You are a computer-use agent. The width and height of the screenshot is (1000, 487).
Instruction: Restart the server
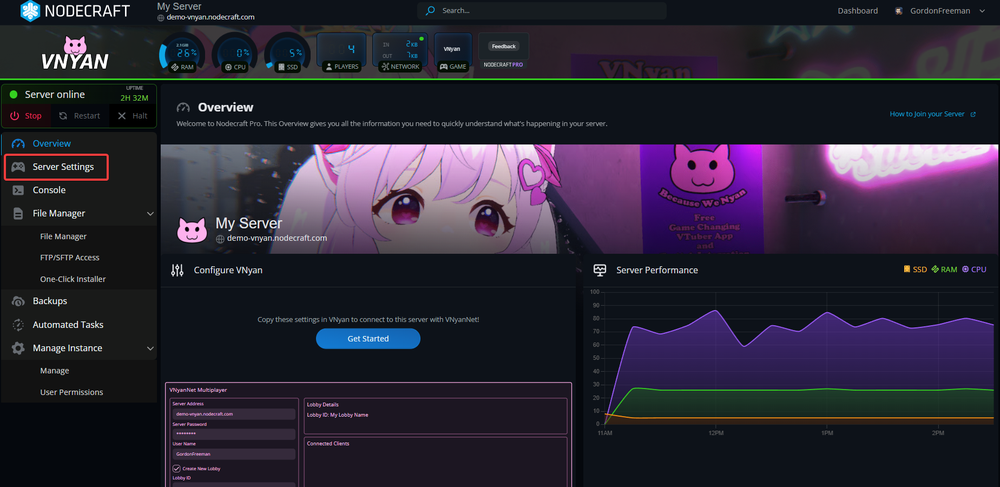[79, 116]
